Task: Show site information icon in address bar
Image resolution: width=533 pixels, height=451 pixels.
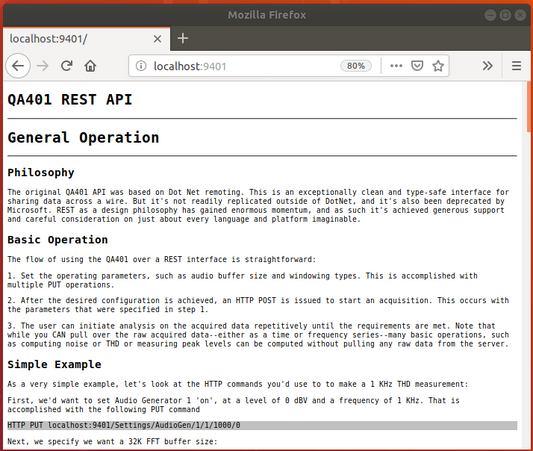Action: coord(141,66)
